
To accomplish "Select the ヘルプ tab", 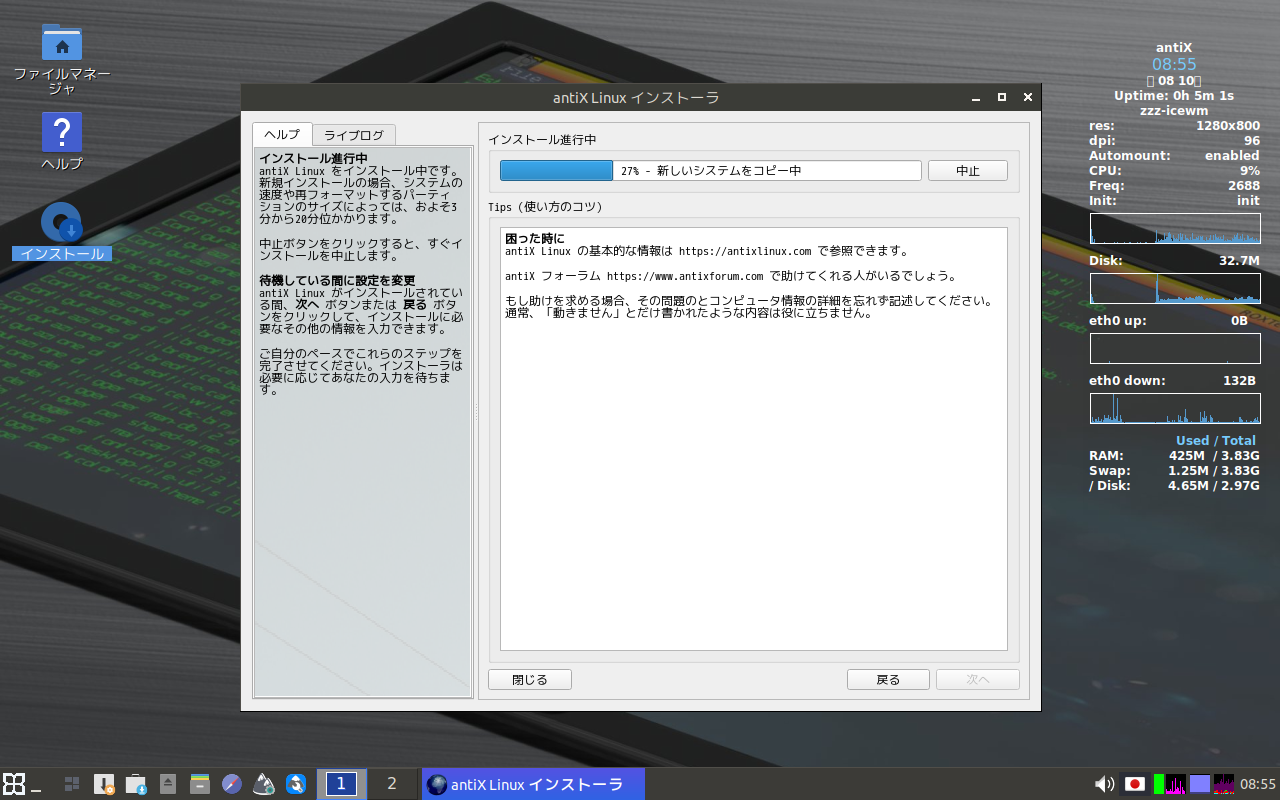I will pos(282,134).
